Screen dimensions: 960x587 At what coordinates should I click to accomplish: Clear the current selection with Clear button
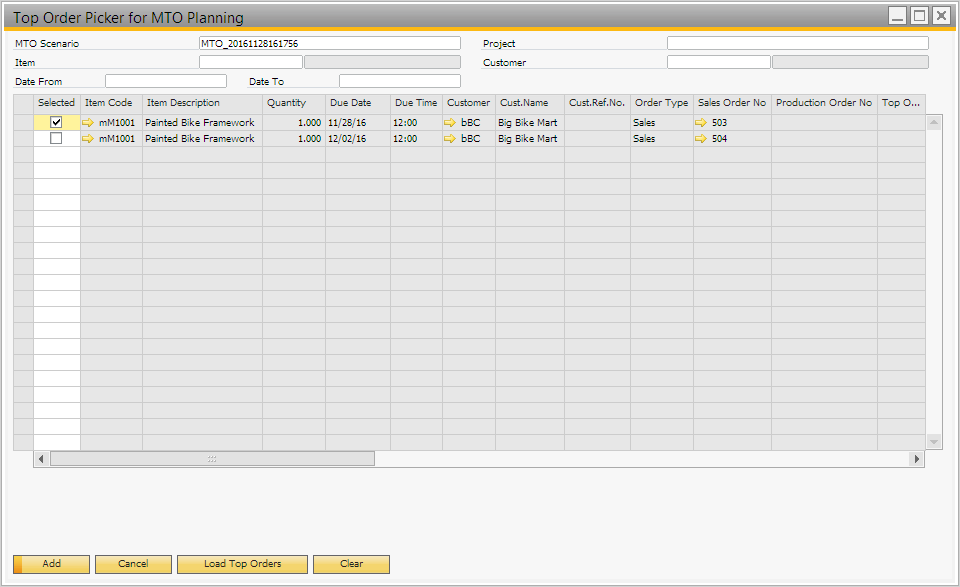click(x=351, y=564)
